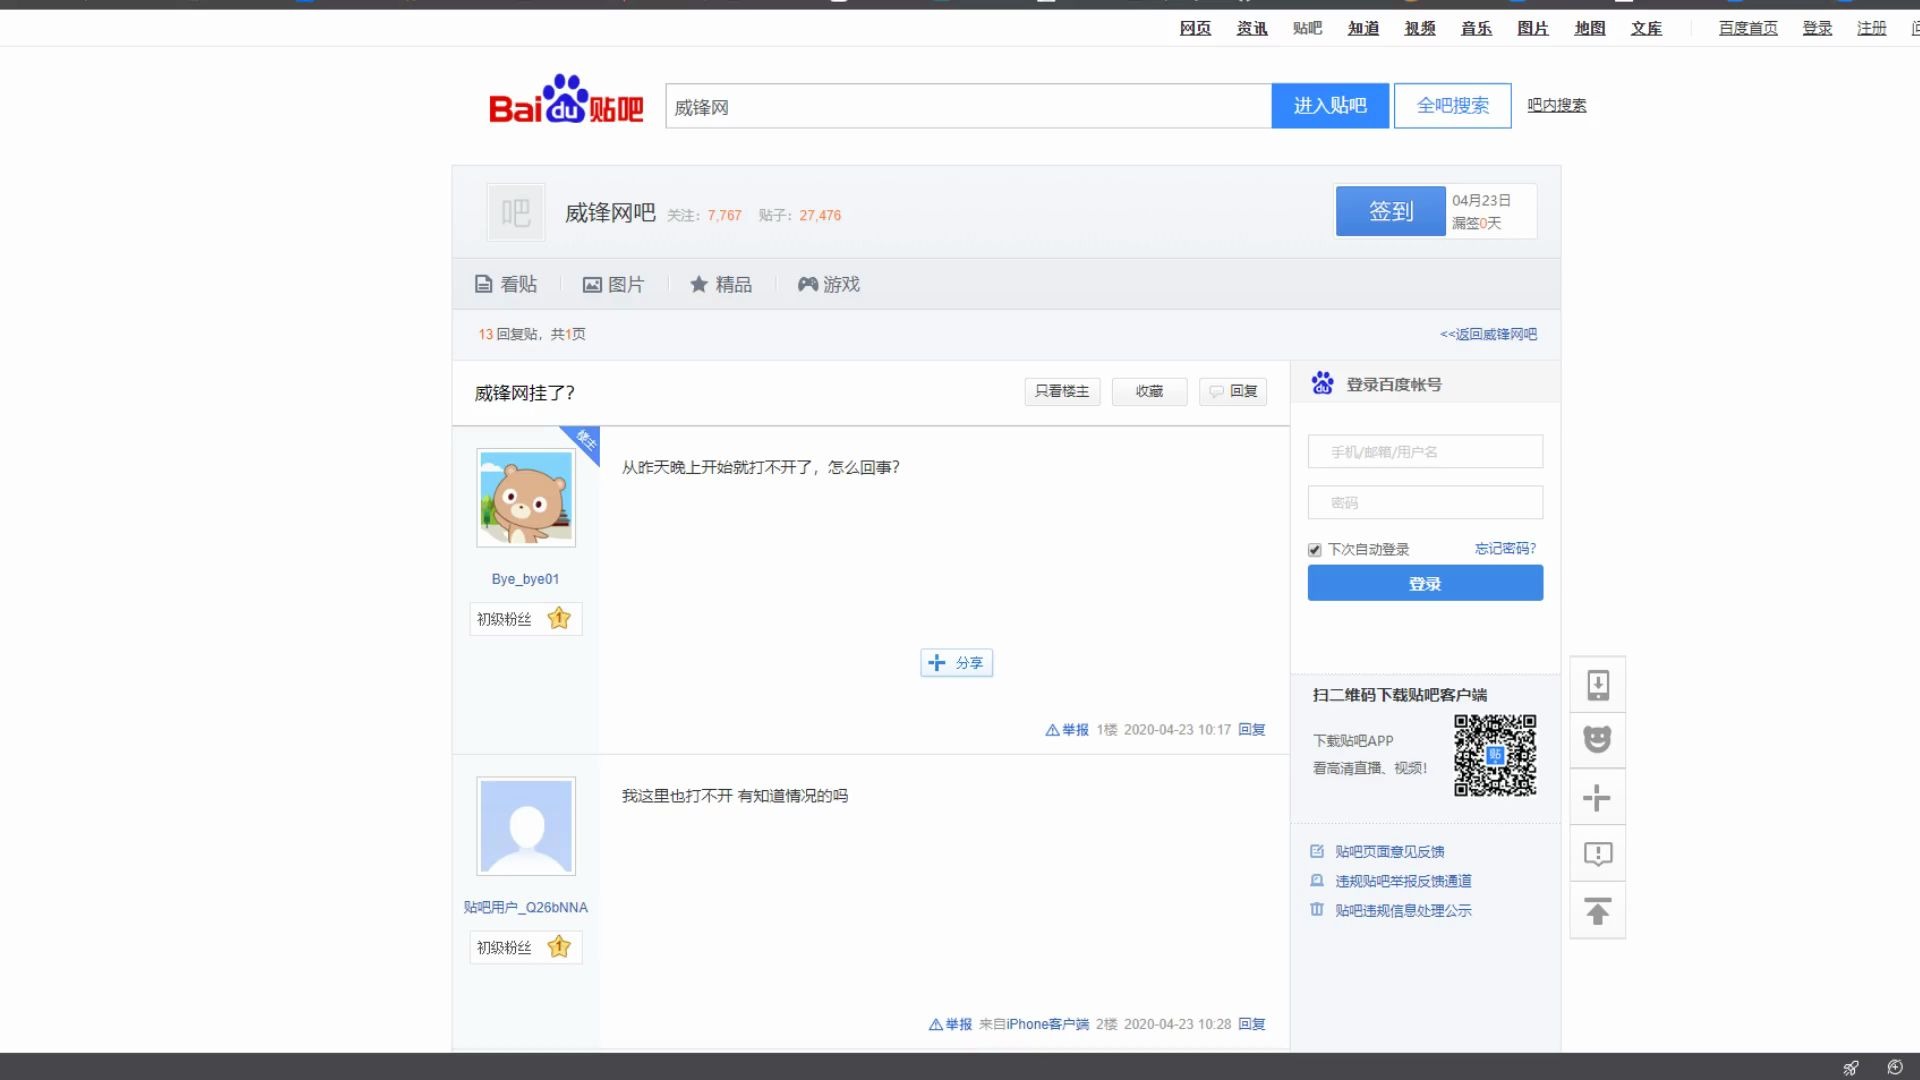Click the 举报 warning icon on floor 1

[1052, 730]
